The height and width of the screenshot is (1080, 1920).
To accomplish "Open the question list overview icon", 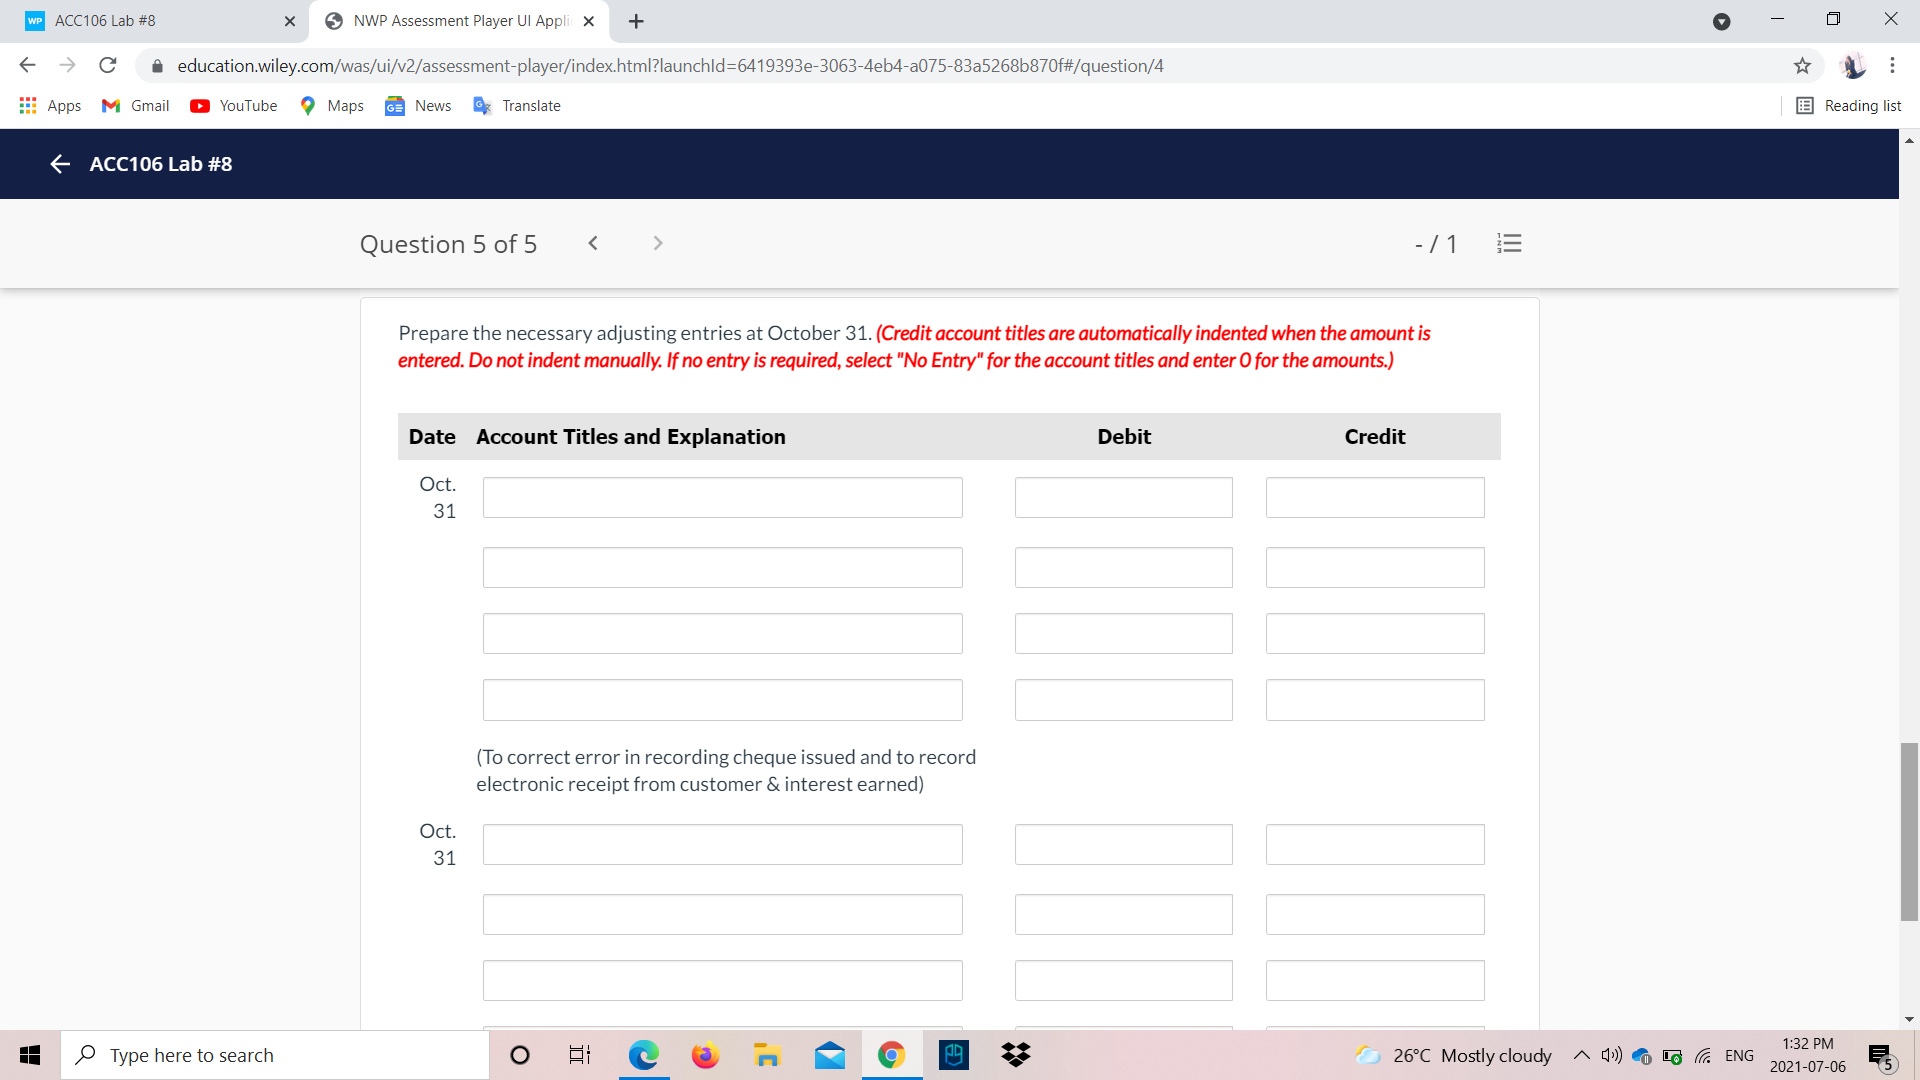I will pos(1509,243).
